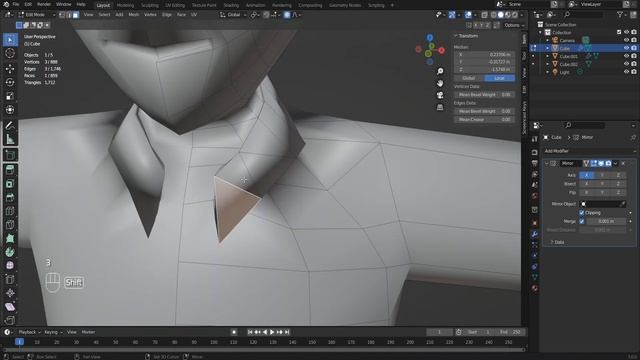This screenshot has height=360, width=640.
Task: Open the Render properties tab icon
Action: (534, 152)
